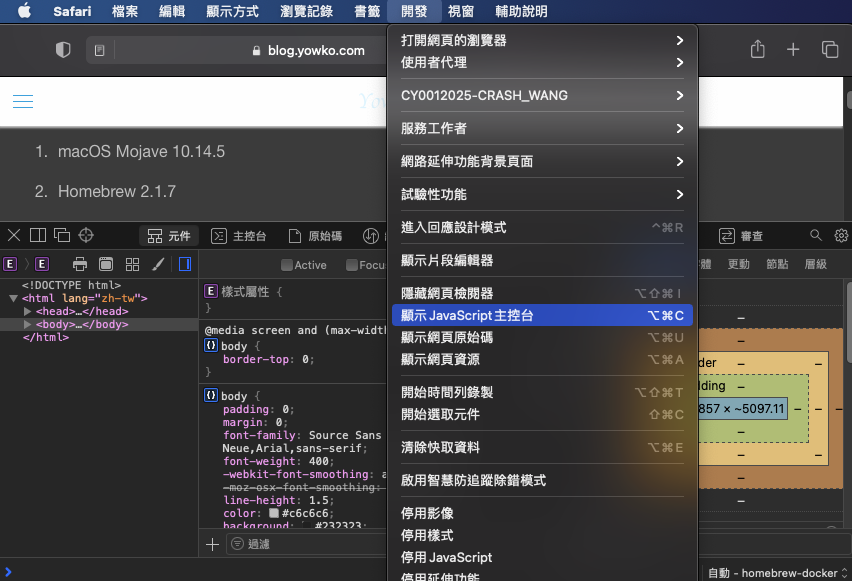Open the 書籤 menu in menu bar
852x581 pixels.
[367, 11]
